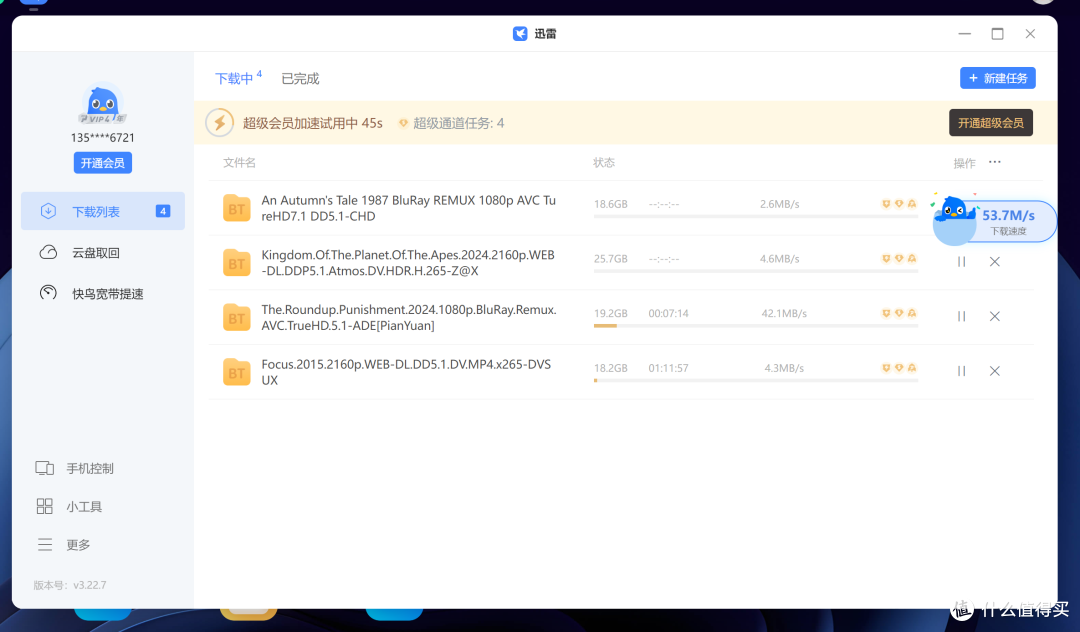Click the BT folder icon of Focus 2015
1080x632 pixels.
coord(236,372)
